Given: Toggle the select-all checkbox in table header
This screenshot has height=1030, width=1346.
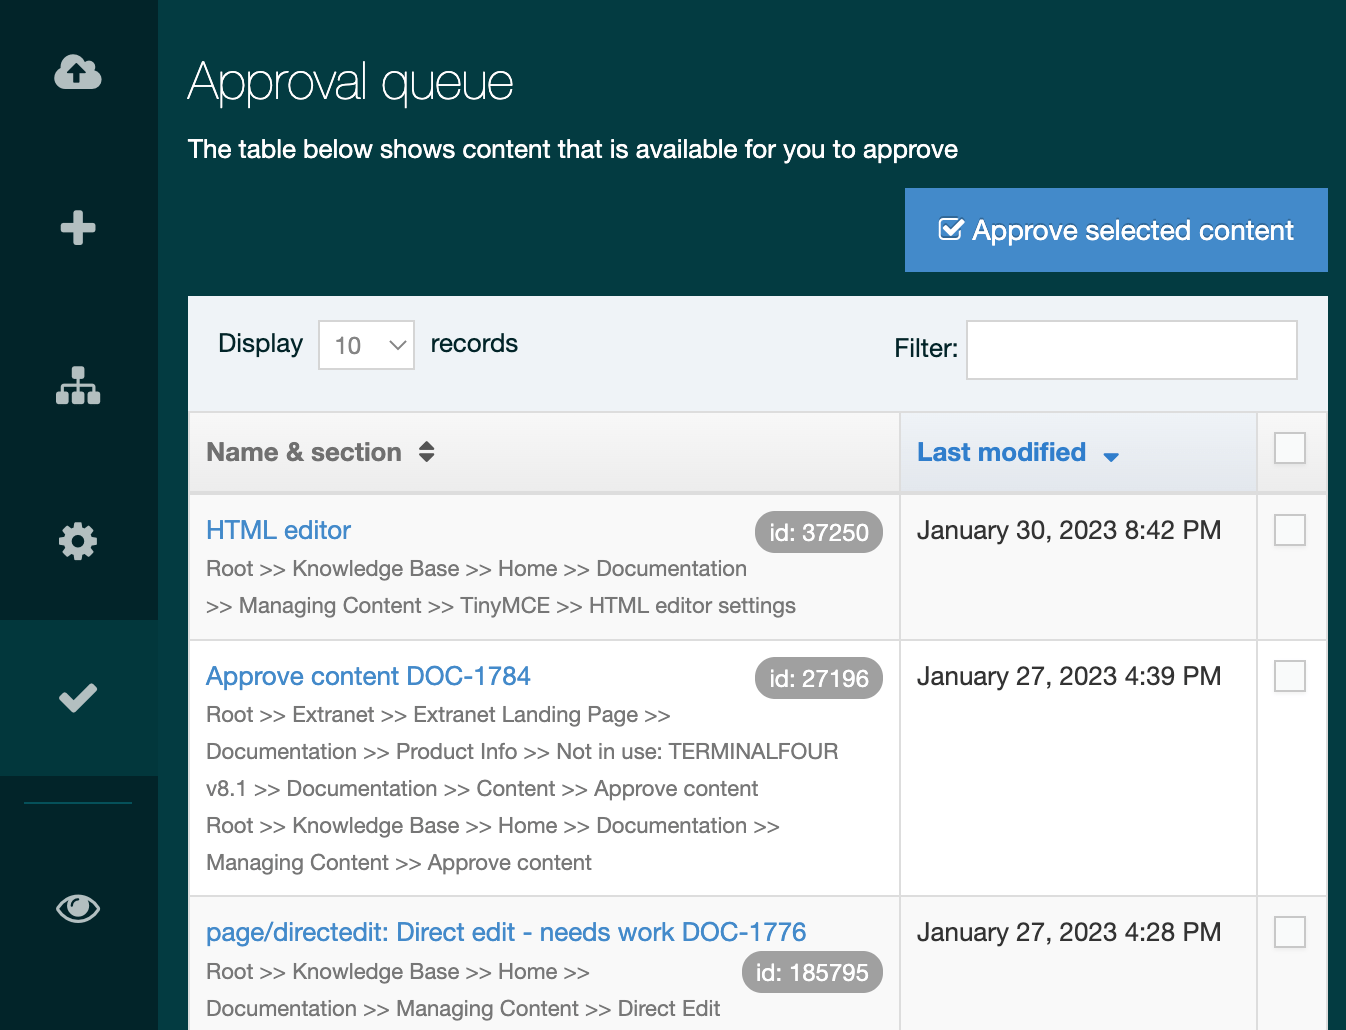Looking at the screenshot, I should pos(1290,448).
